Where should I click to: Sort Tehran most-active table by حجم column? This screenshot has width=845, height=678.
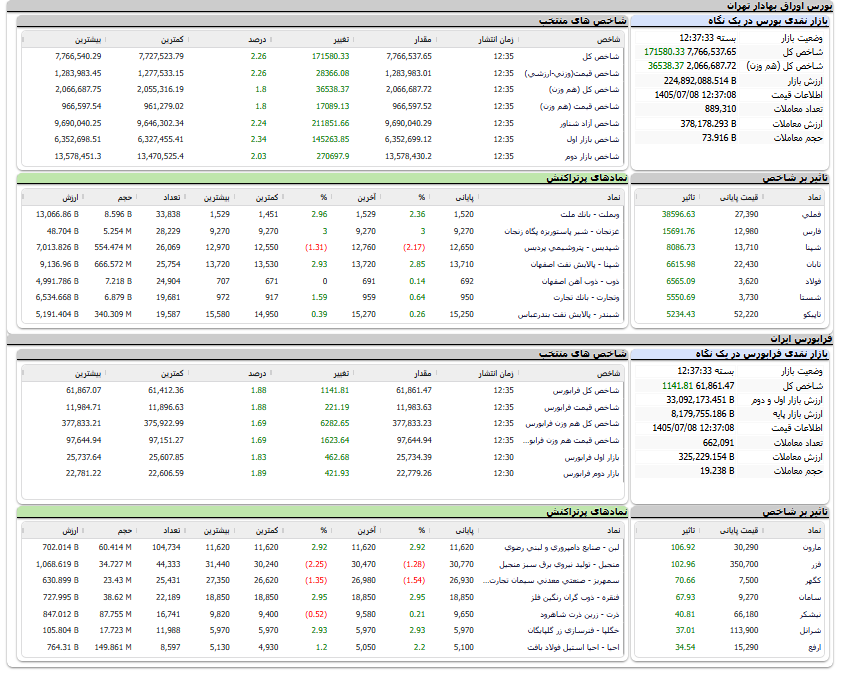click(124, 198)
